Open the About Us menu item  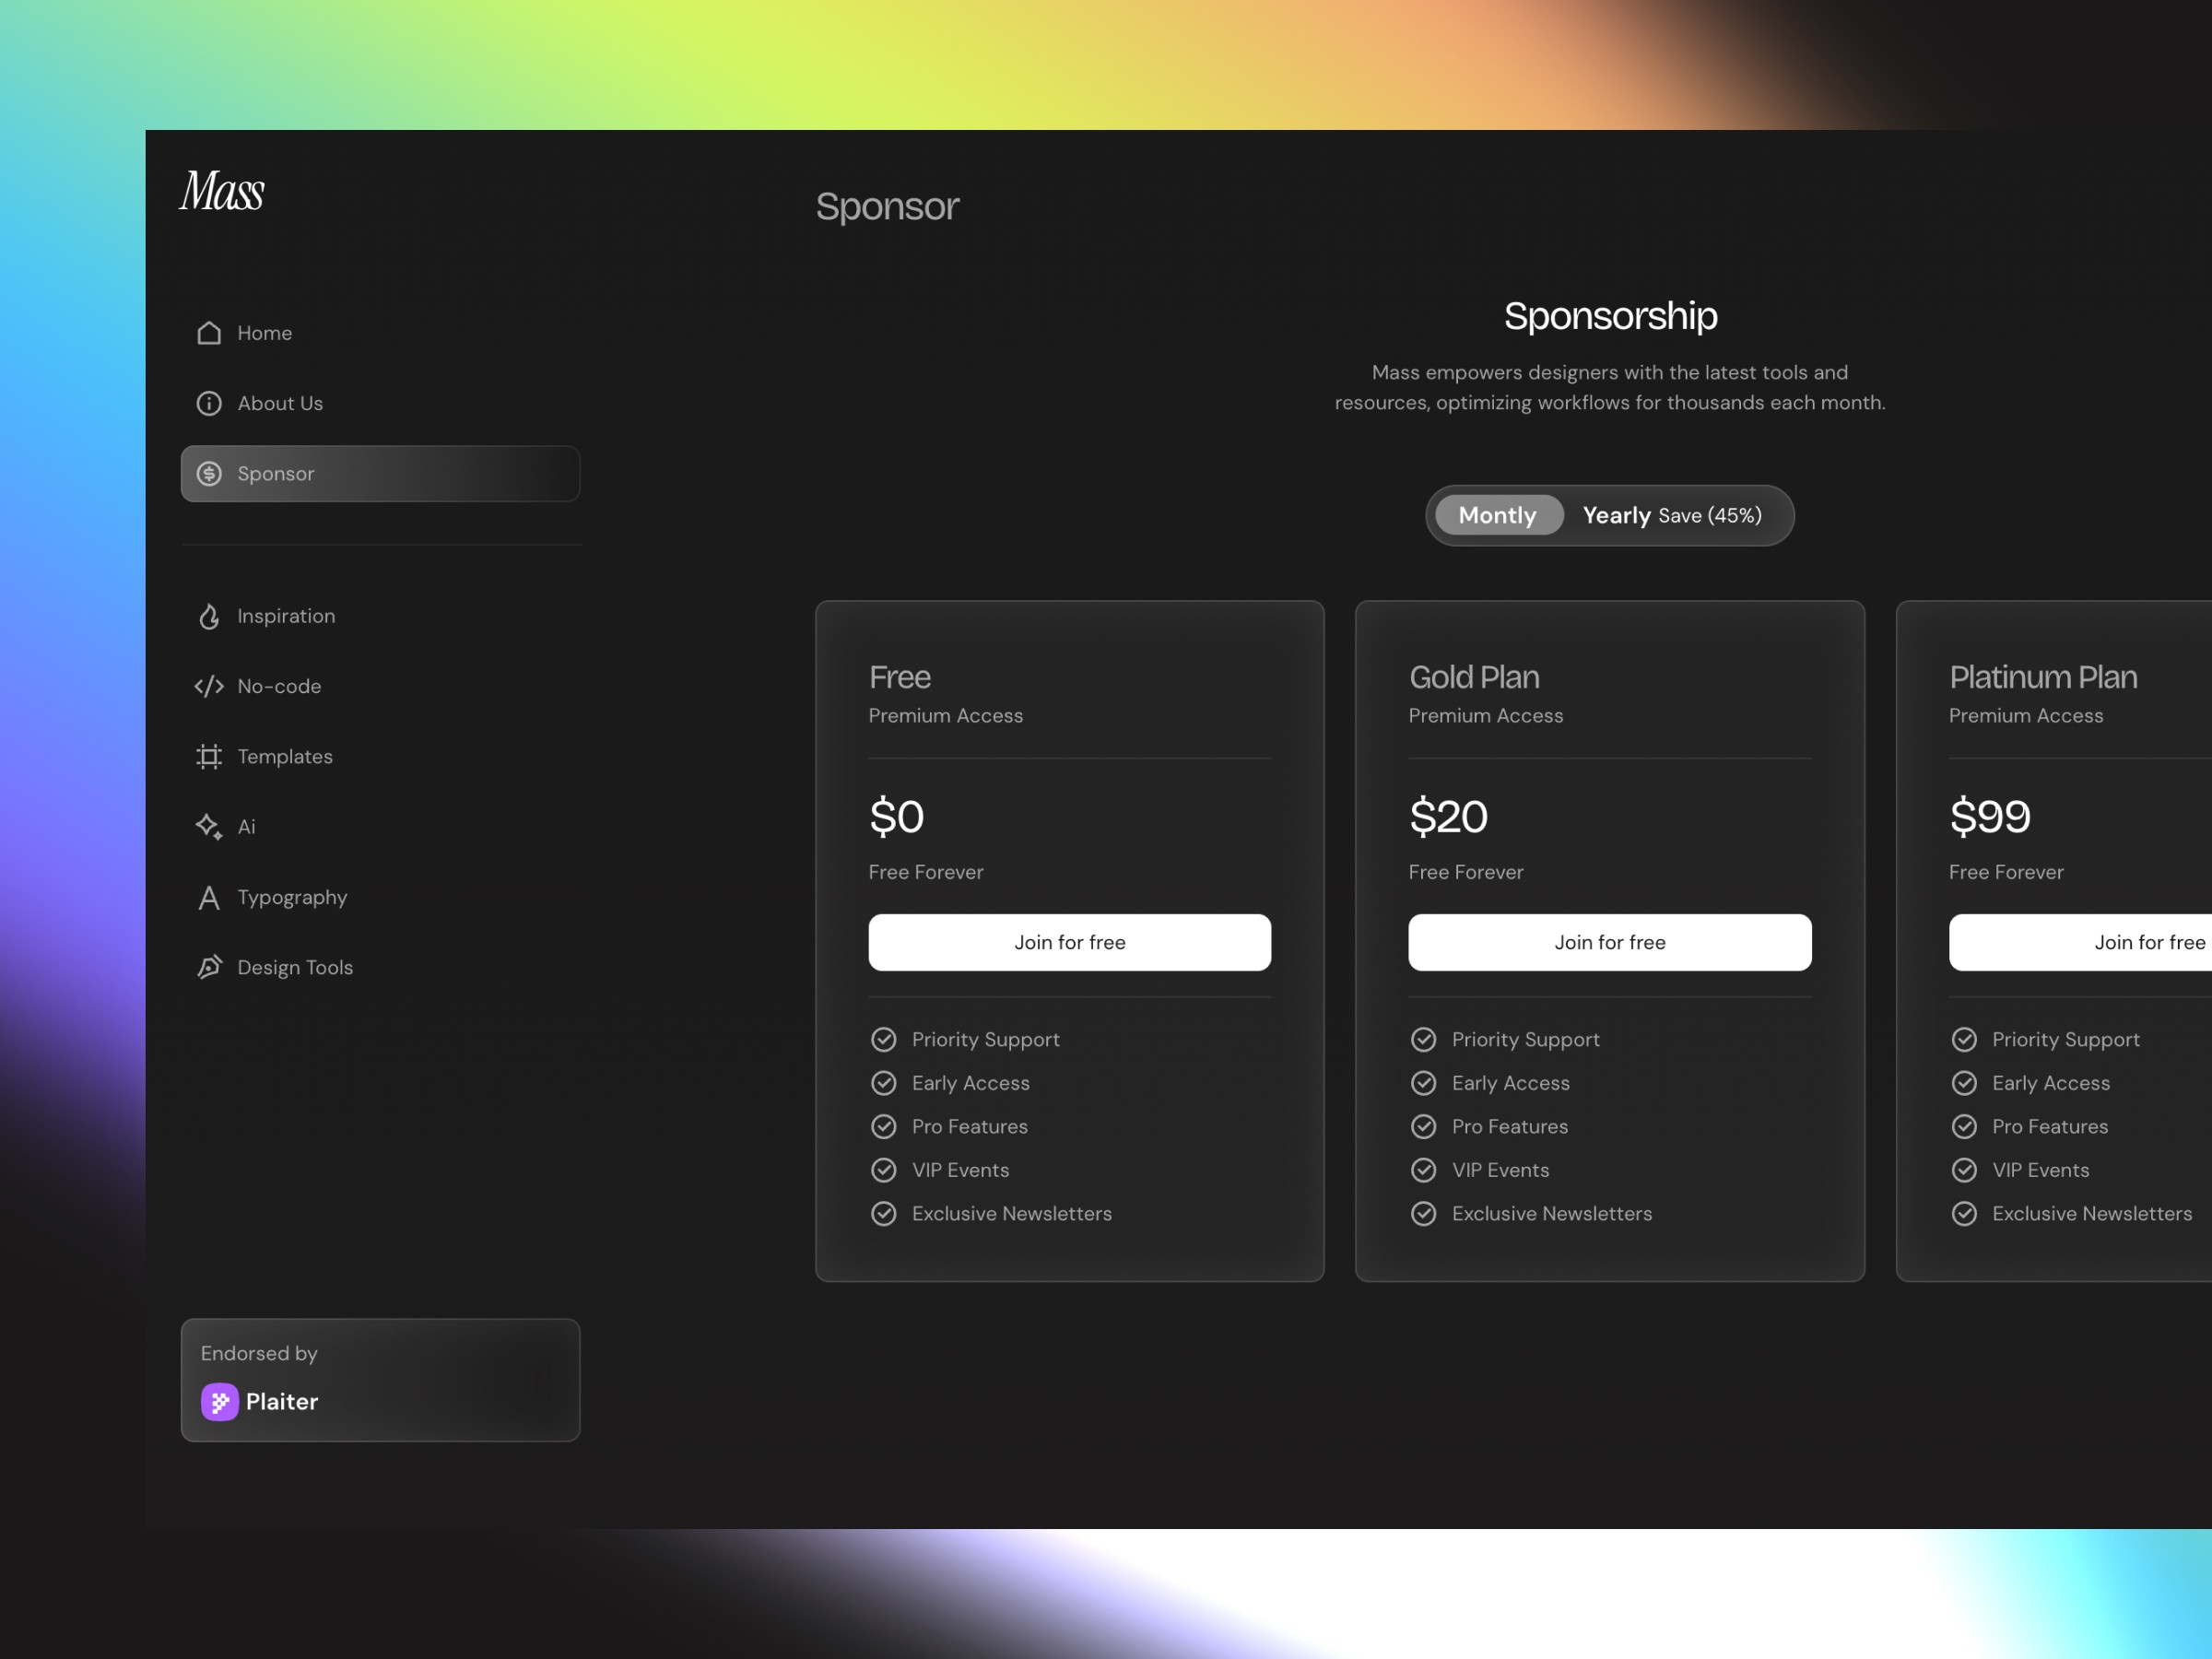[280, 403]
